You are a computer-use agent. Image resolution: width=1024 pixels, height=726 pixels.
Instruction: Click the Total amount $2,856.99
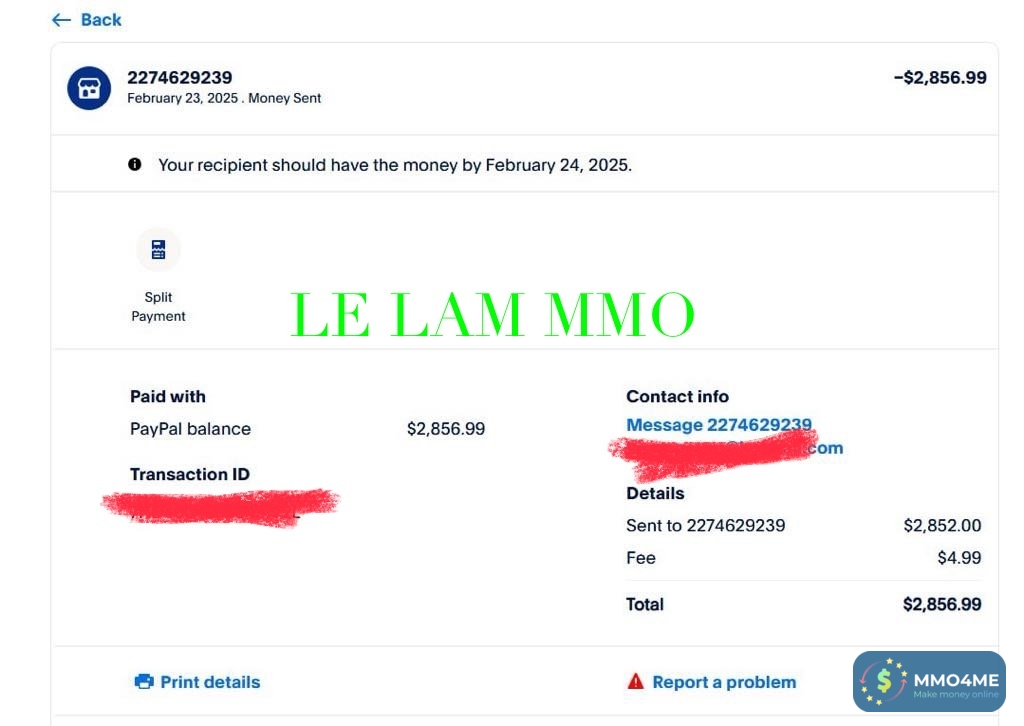point(942,604)
